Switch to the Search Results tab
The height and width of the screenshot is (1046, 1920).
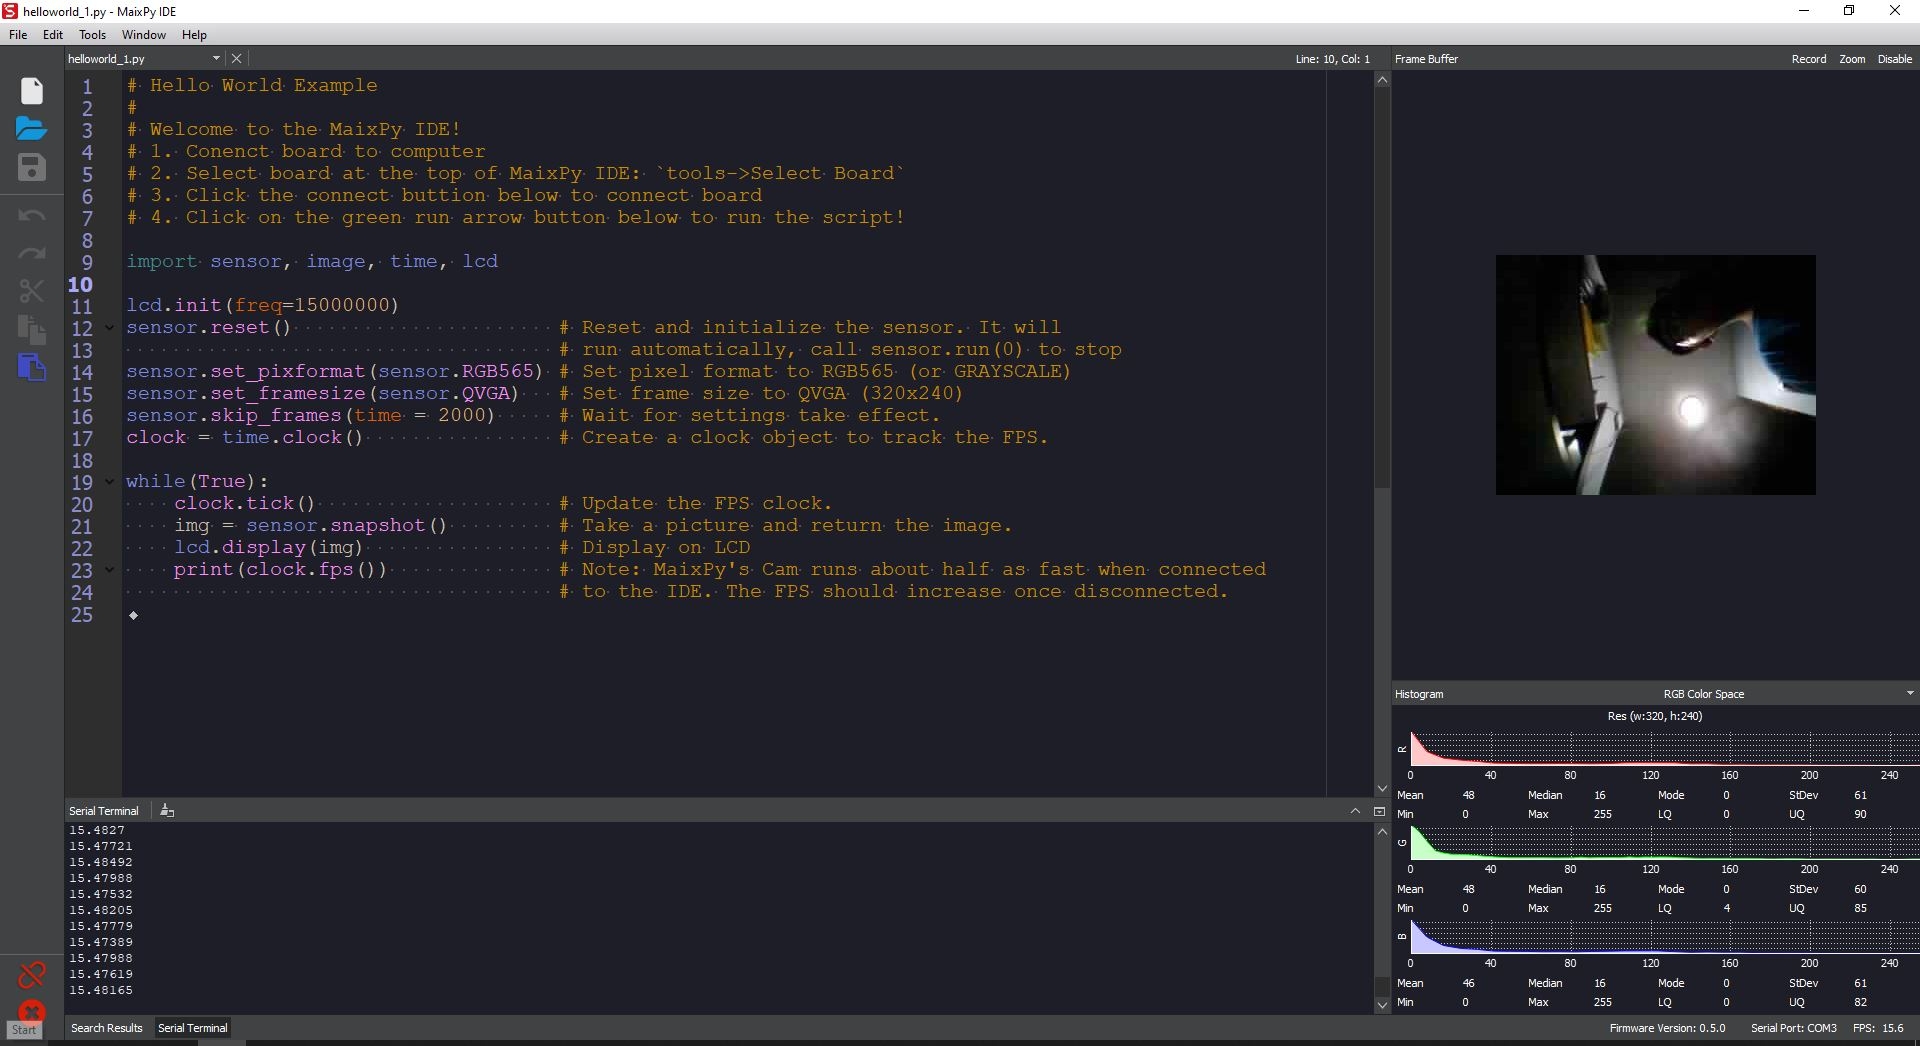(x=107, y=1028)
